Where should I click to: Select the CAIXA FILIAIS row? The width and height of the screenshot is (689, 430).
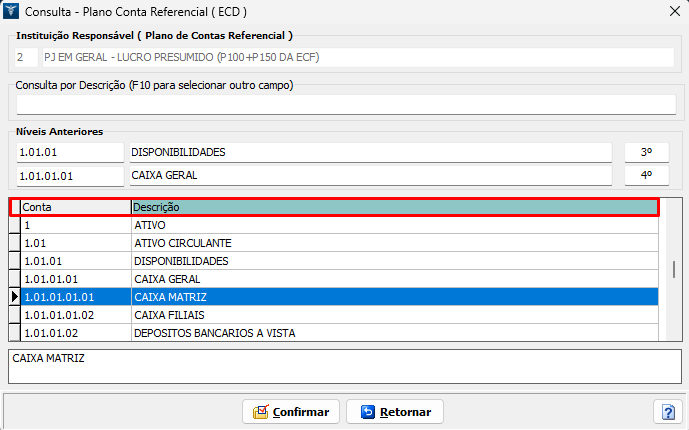(394, 315)
